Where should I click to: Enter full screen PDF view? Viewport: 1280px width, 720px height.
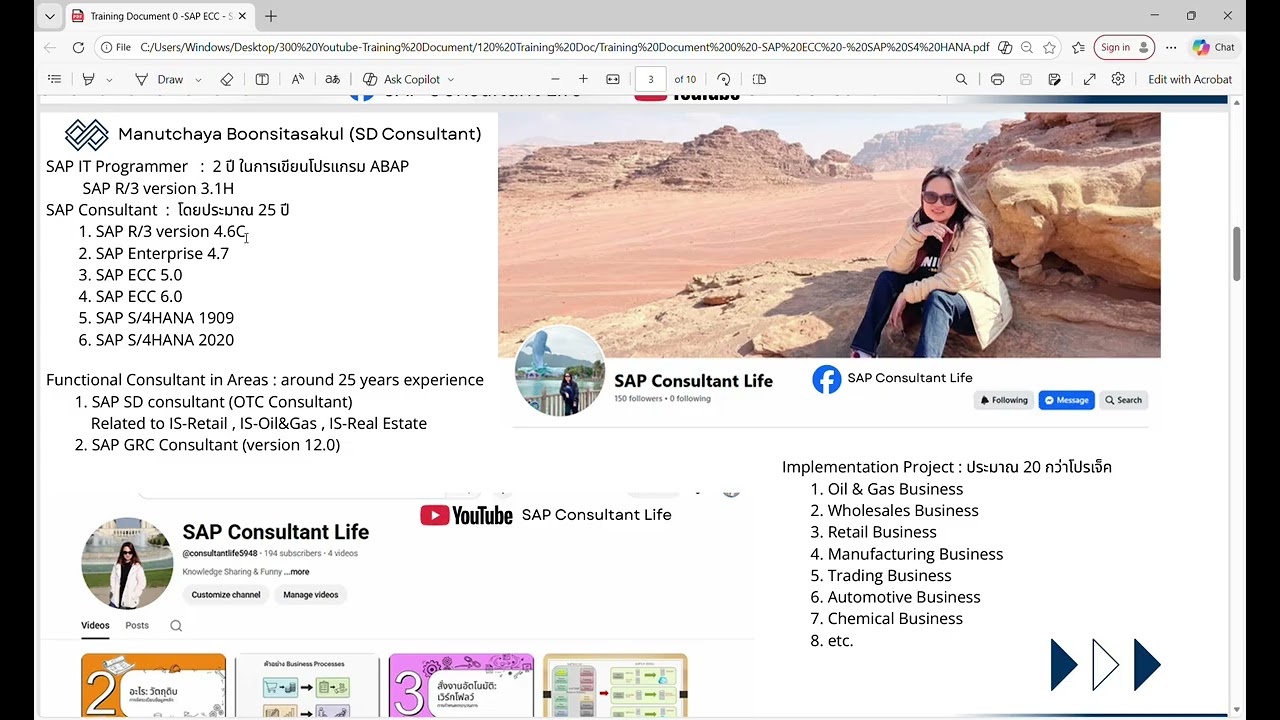[x=1090, y=79]
